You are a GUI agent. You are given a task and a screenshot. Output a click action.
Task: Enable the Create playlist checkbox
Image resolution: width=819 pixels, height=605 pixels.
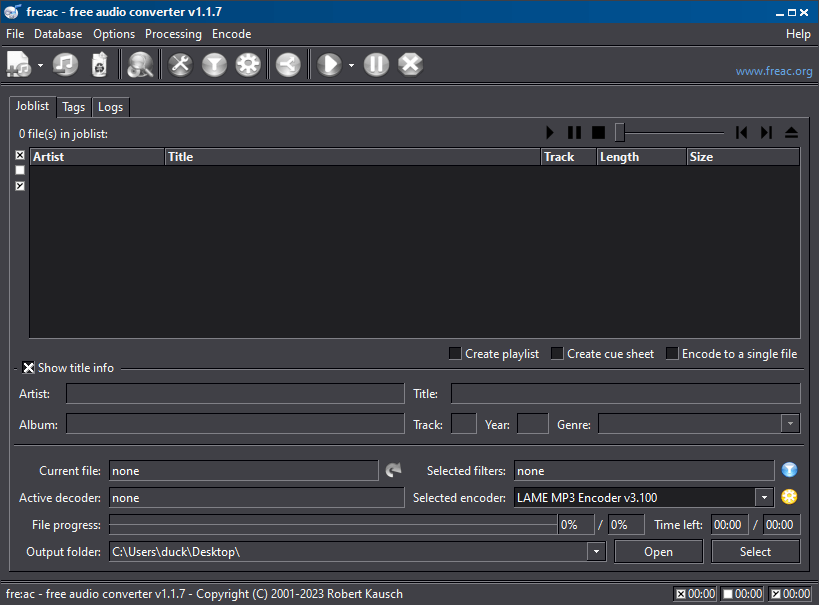(x=455, y=353)
